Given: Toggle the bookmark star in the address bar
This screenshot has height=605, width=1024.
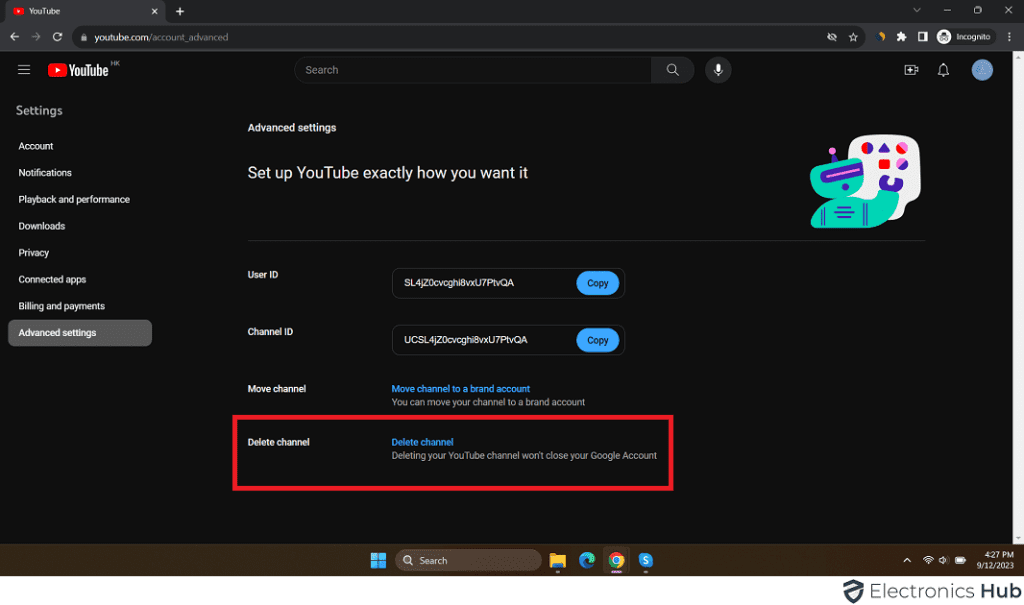Looking at the screenshot, I should click(853, 36).
